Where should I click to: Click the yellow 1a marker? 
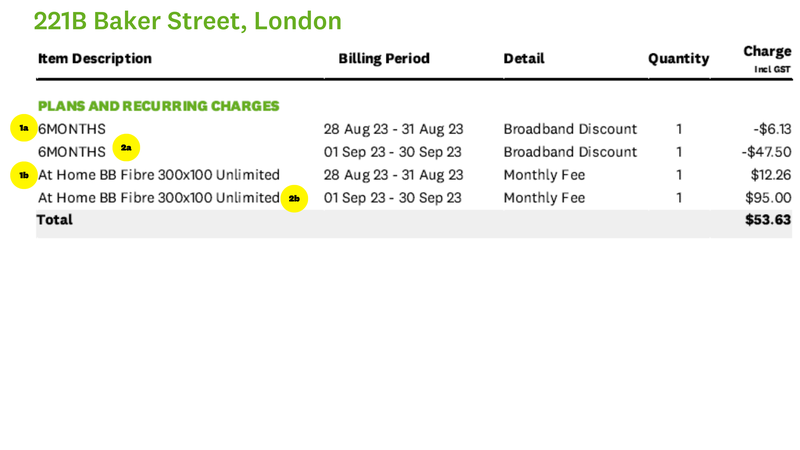click(23, 128)
